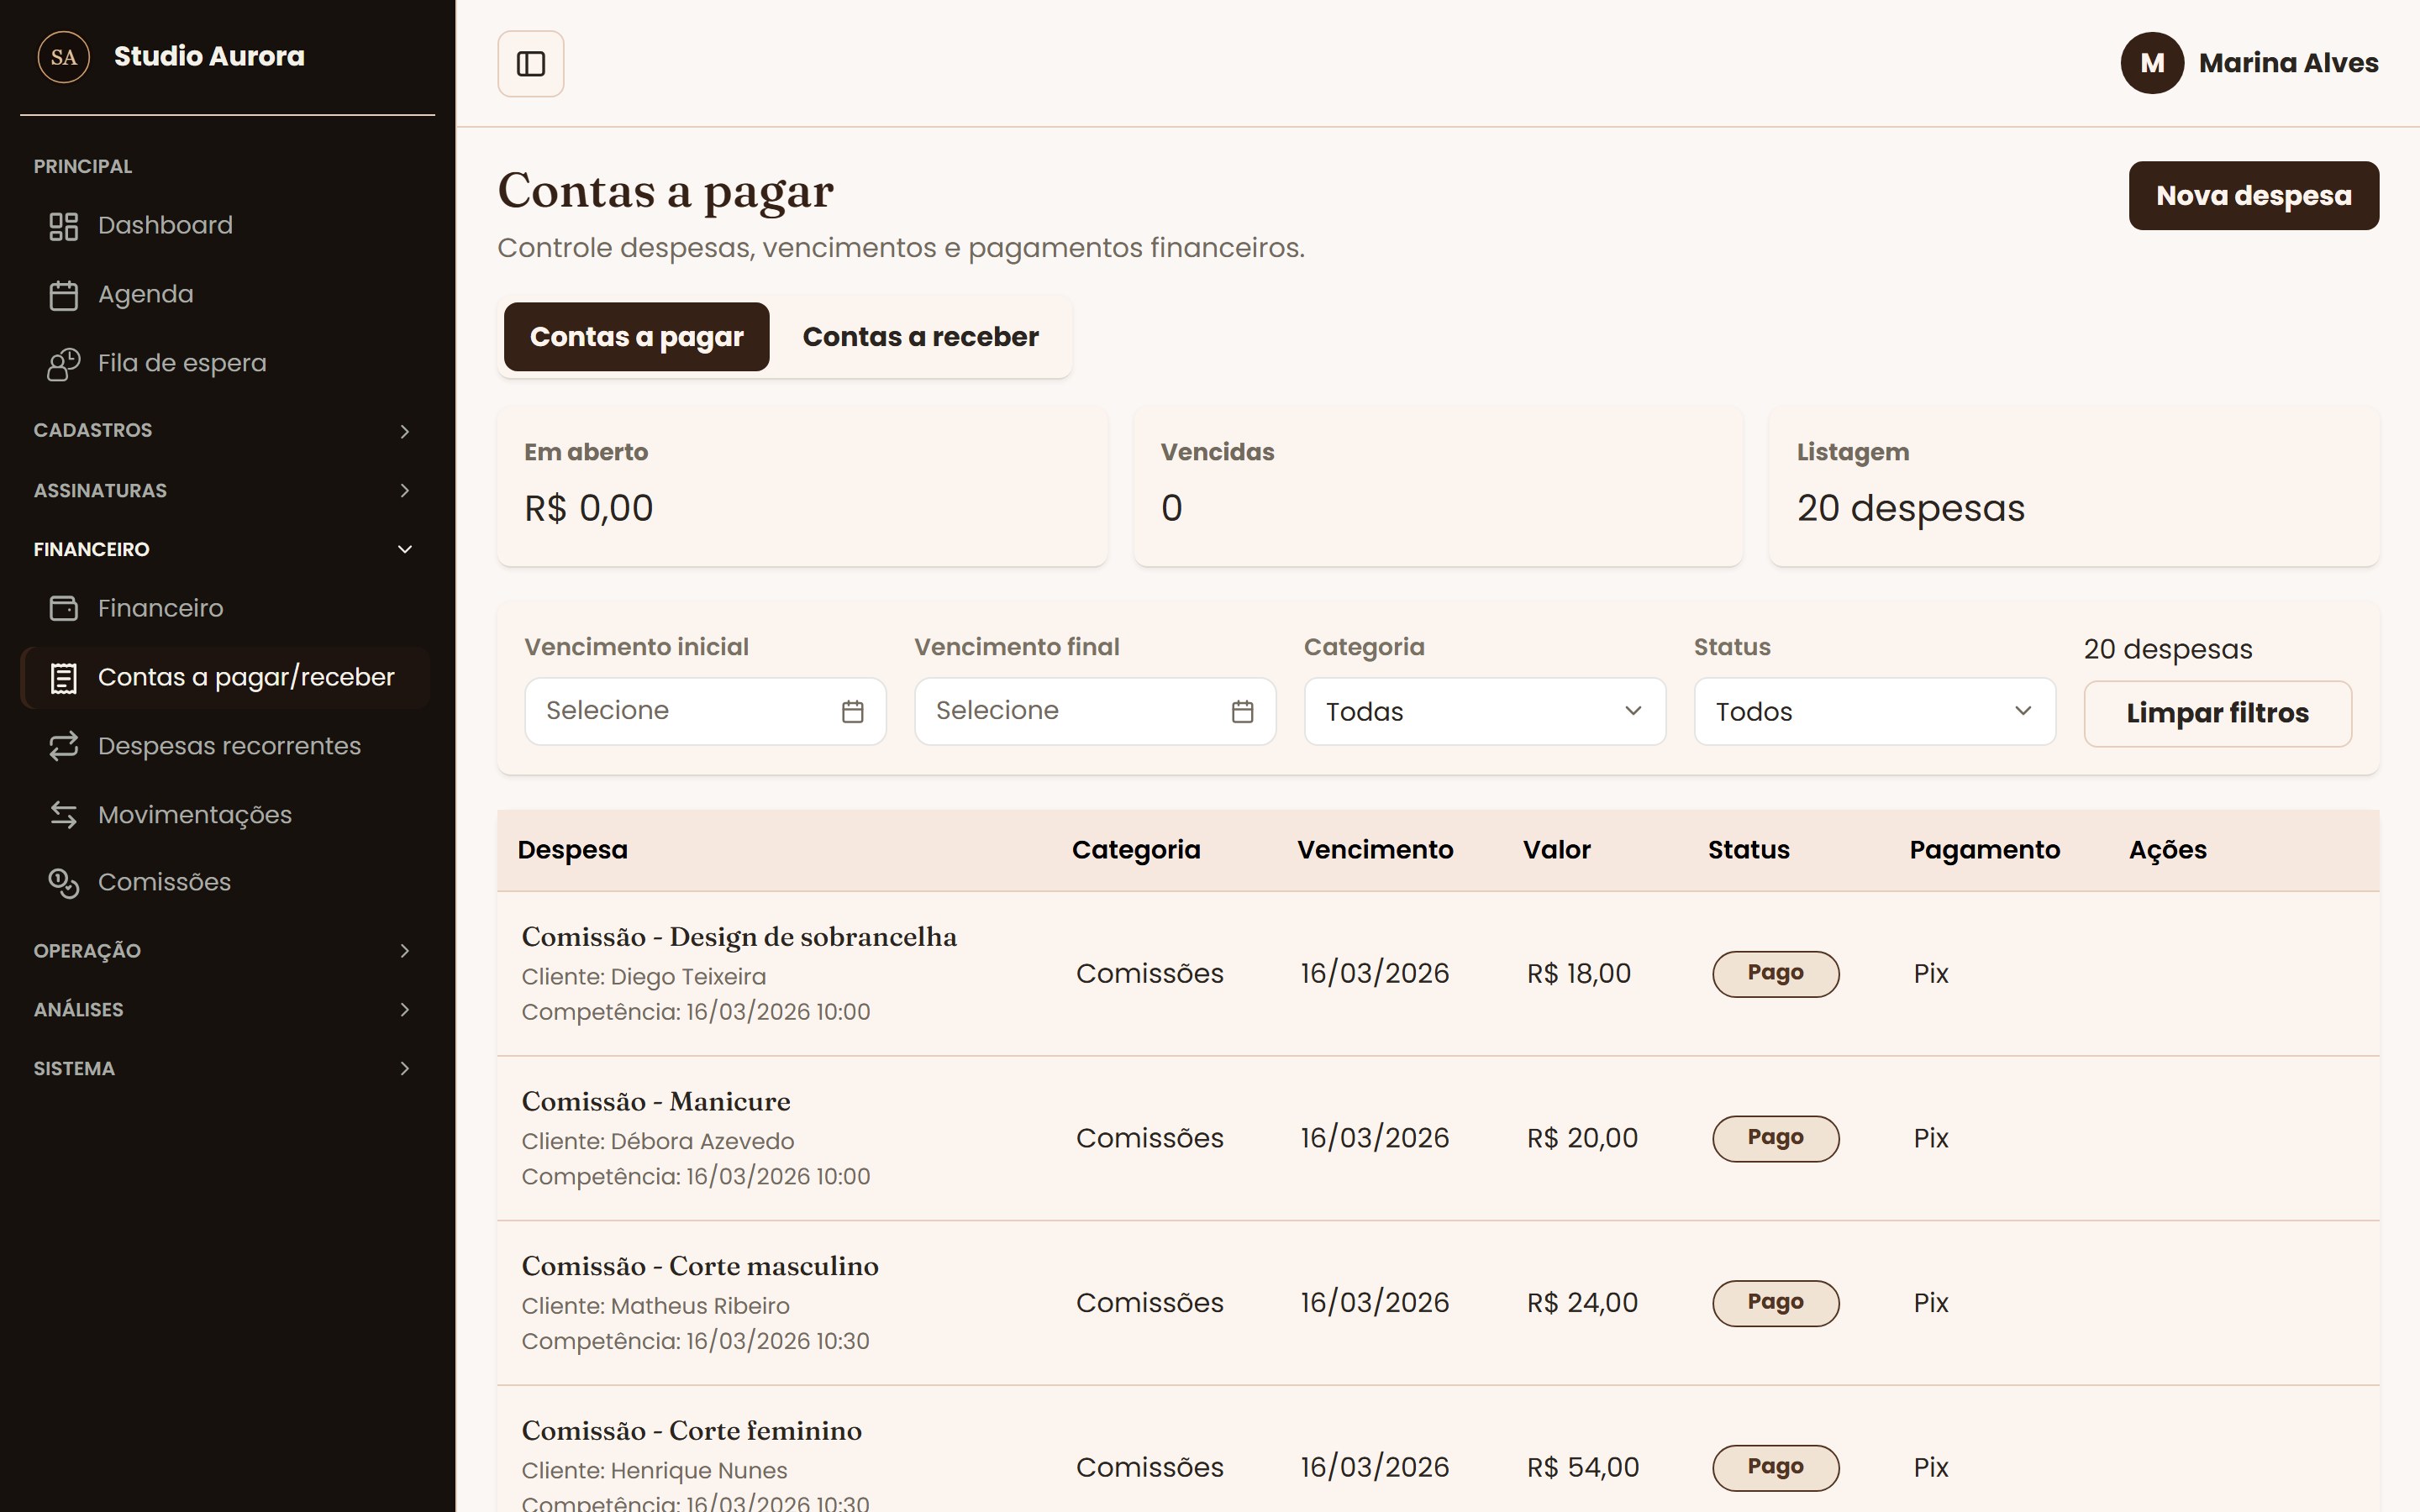The image size is (2420, 1512).
Task: Expand the Cadastros section
Action: click(226, 431)
